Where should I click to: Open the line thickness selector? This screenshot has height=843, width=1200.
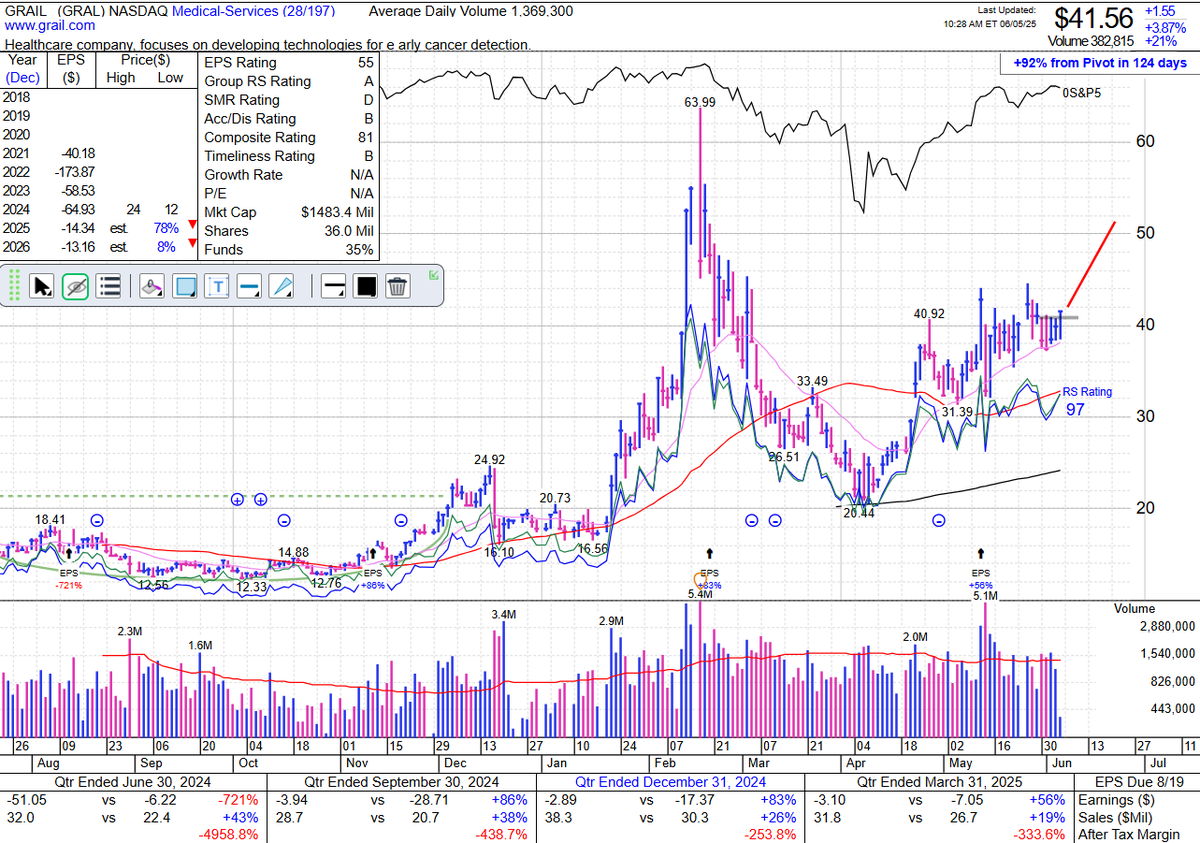coord(335,287)
